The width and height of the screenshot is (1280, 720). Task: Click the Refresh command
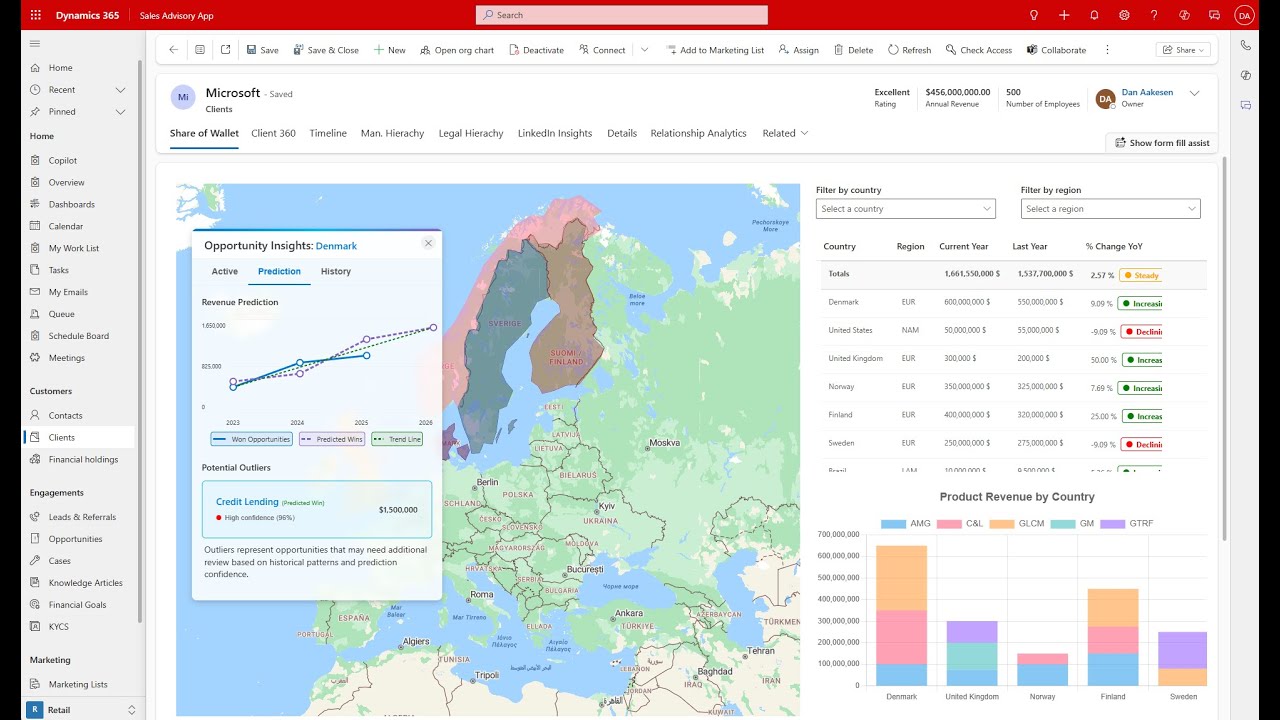click(x=909, y=50)
